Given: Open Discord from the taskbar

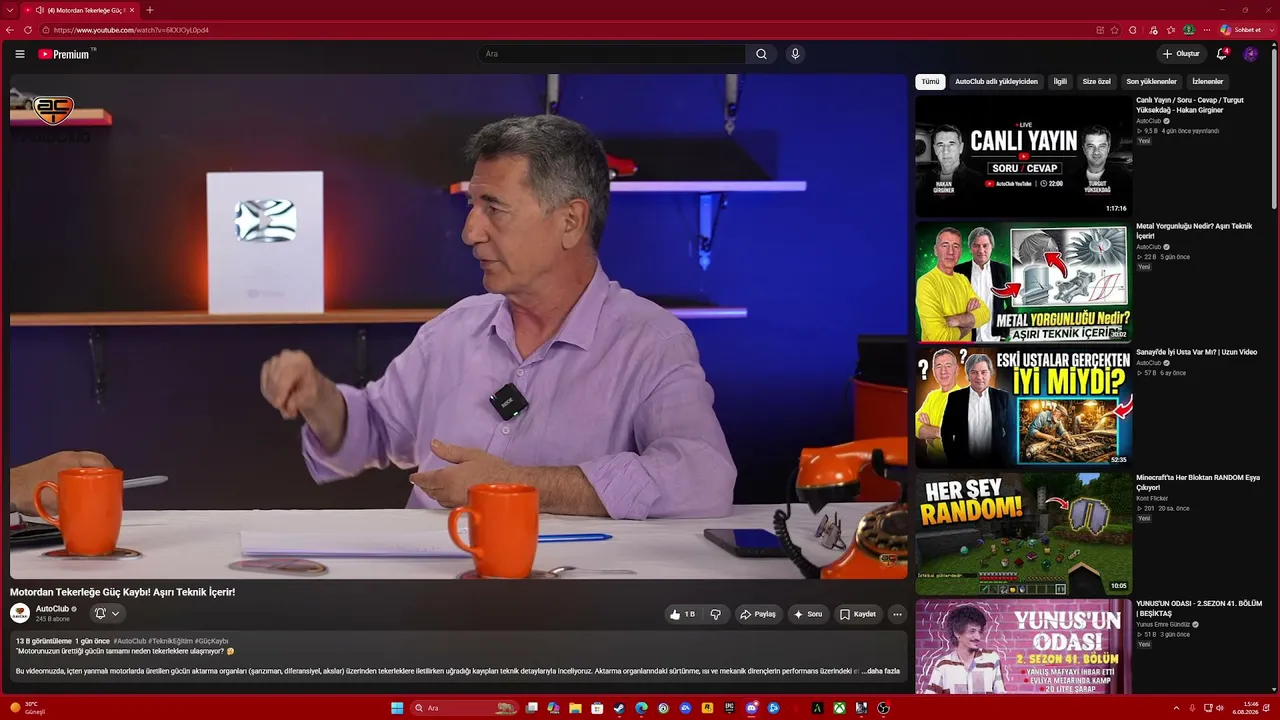Looking at the screenshot, I should click(x=751, y=708).
